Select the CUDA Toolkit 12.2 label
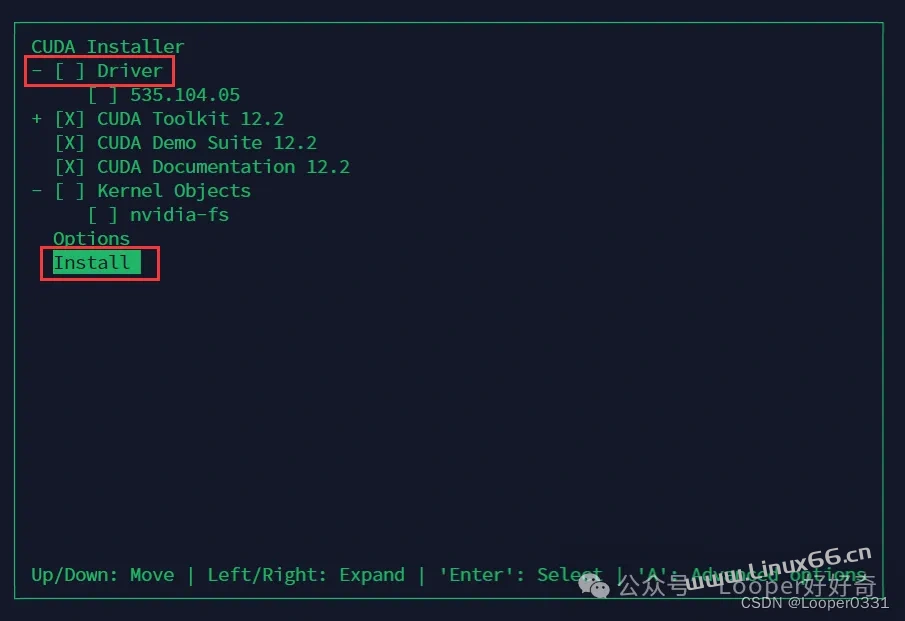Image resolution: width=905 pixels, height=621 pixels. coord(190,119)
